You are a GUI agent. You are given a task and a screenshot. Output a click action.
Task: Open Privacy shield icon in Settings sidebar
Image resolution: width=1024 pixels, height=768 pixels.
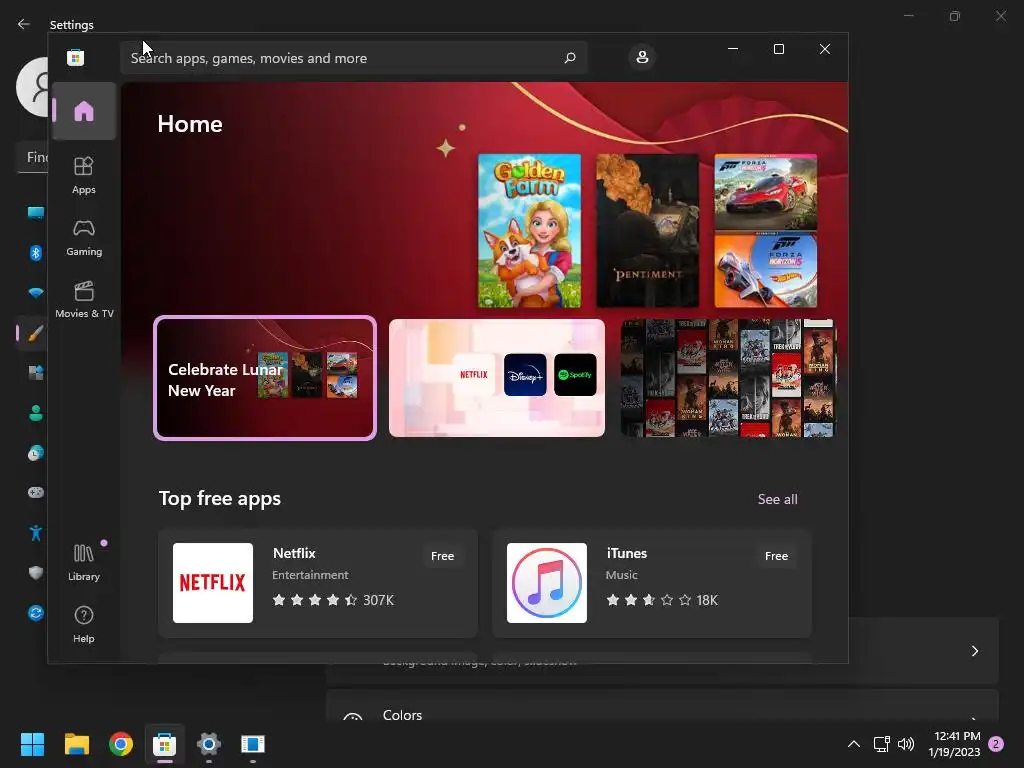click(36, 573)
